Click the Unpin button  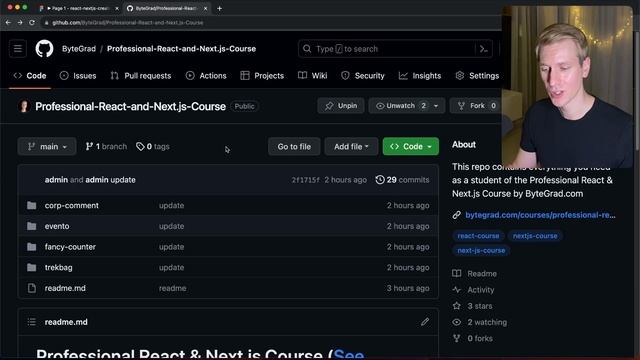coord(341,106)
